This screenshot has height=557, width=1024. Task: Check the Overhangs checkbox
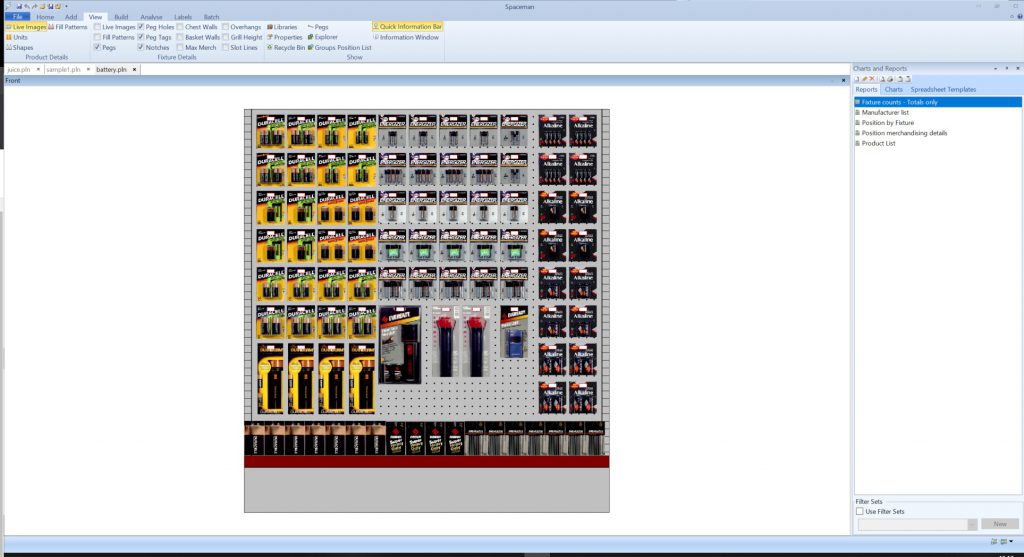click(x=225, y=27)
